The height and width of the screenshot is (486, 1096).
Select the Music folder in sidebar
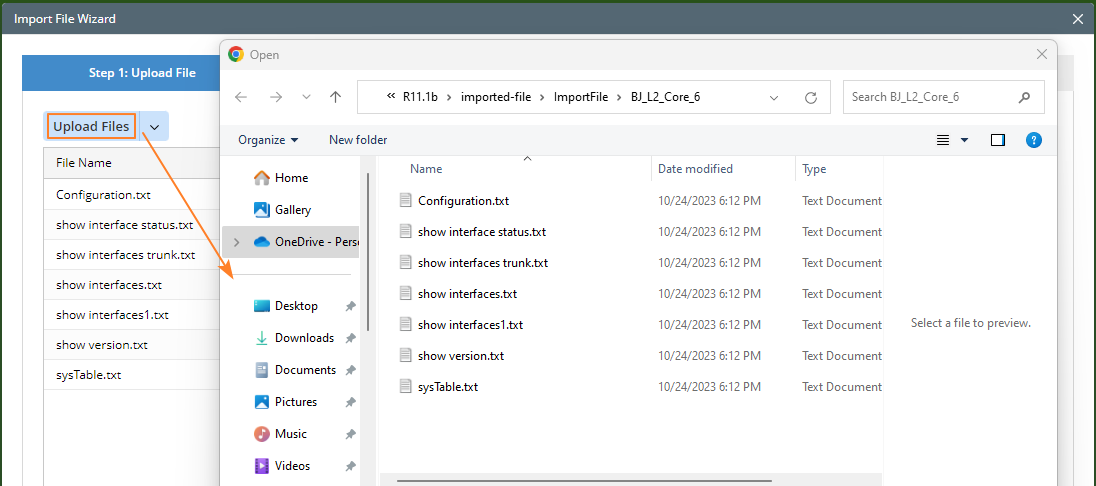point(290,434)
